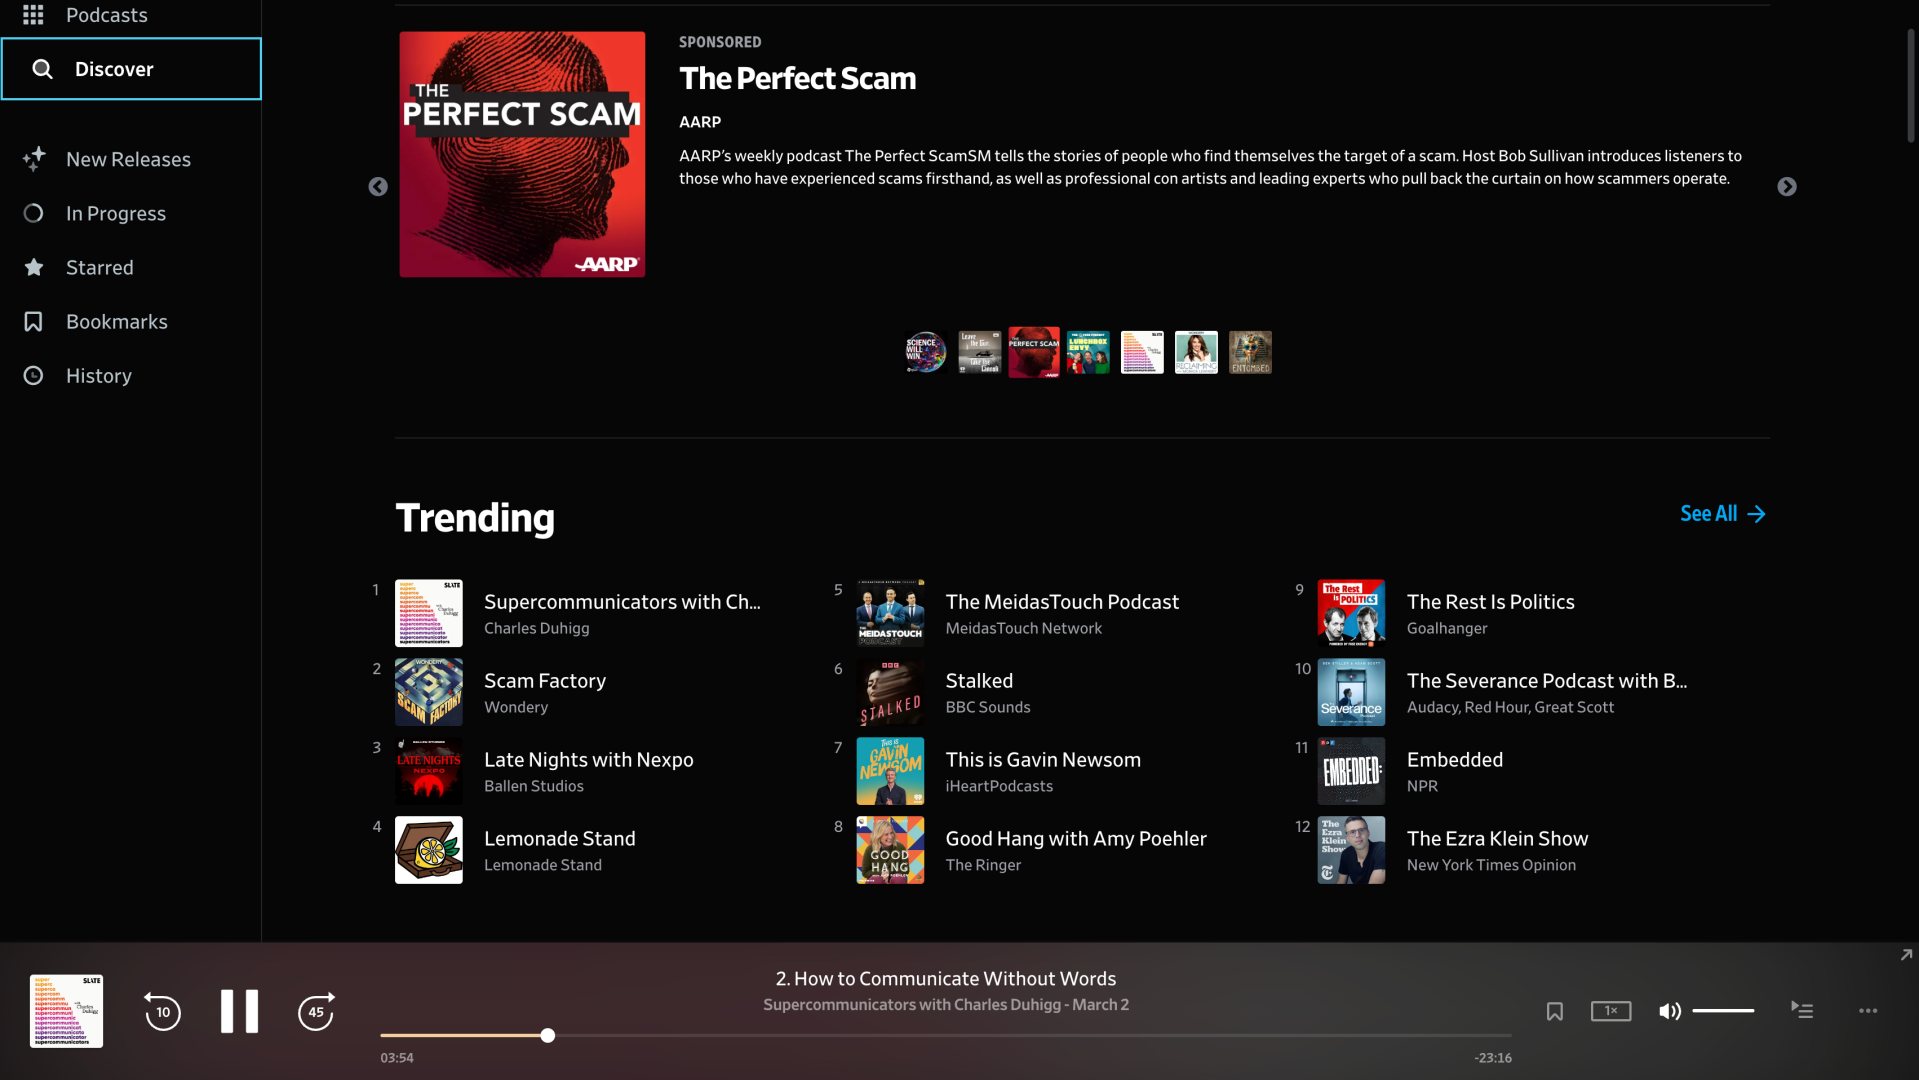
Task: Show next featured podcast in carousel
Action: [1787, 187]
